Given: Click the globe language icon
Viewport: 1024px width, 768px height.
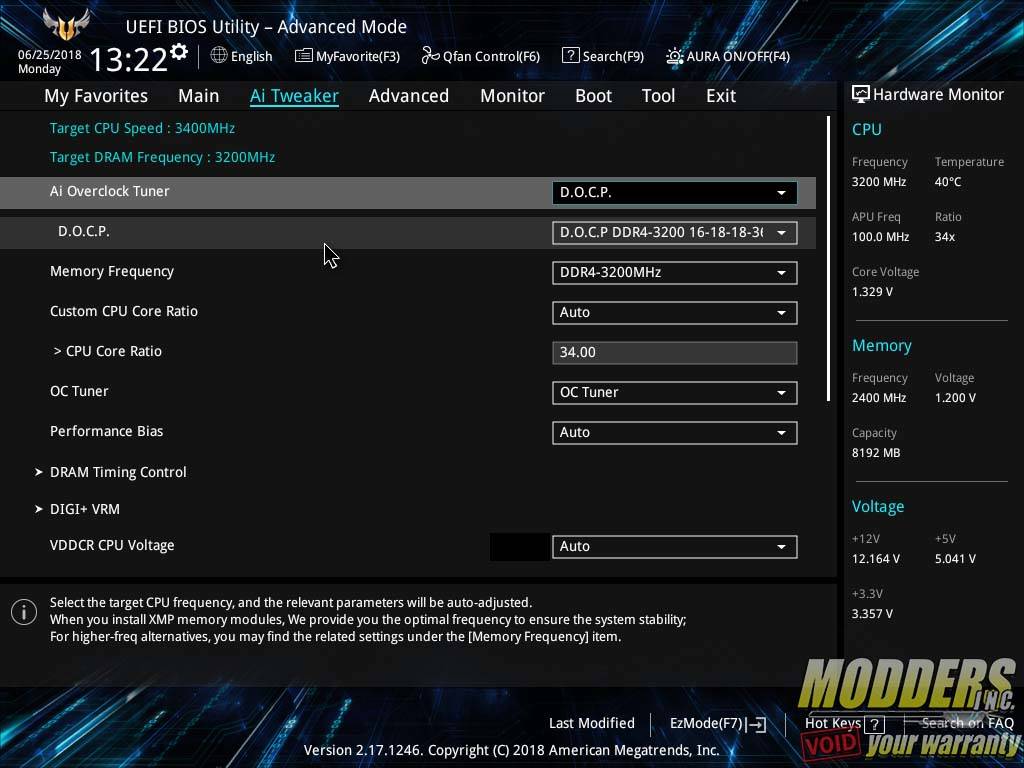Looking at the screenshot, I should click(x=219, y=56).
